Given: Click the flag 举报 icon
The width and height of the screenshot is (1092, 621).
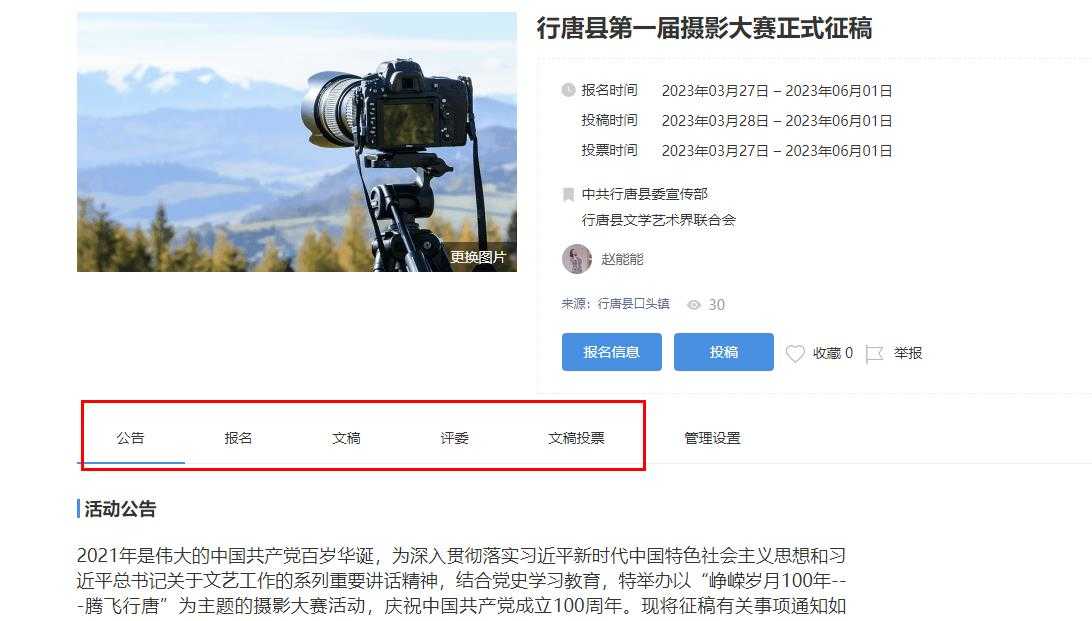Looking at the screenshot, I should 874,354.
